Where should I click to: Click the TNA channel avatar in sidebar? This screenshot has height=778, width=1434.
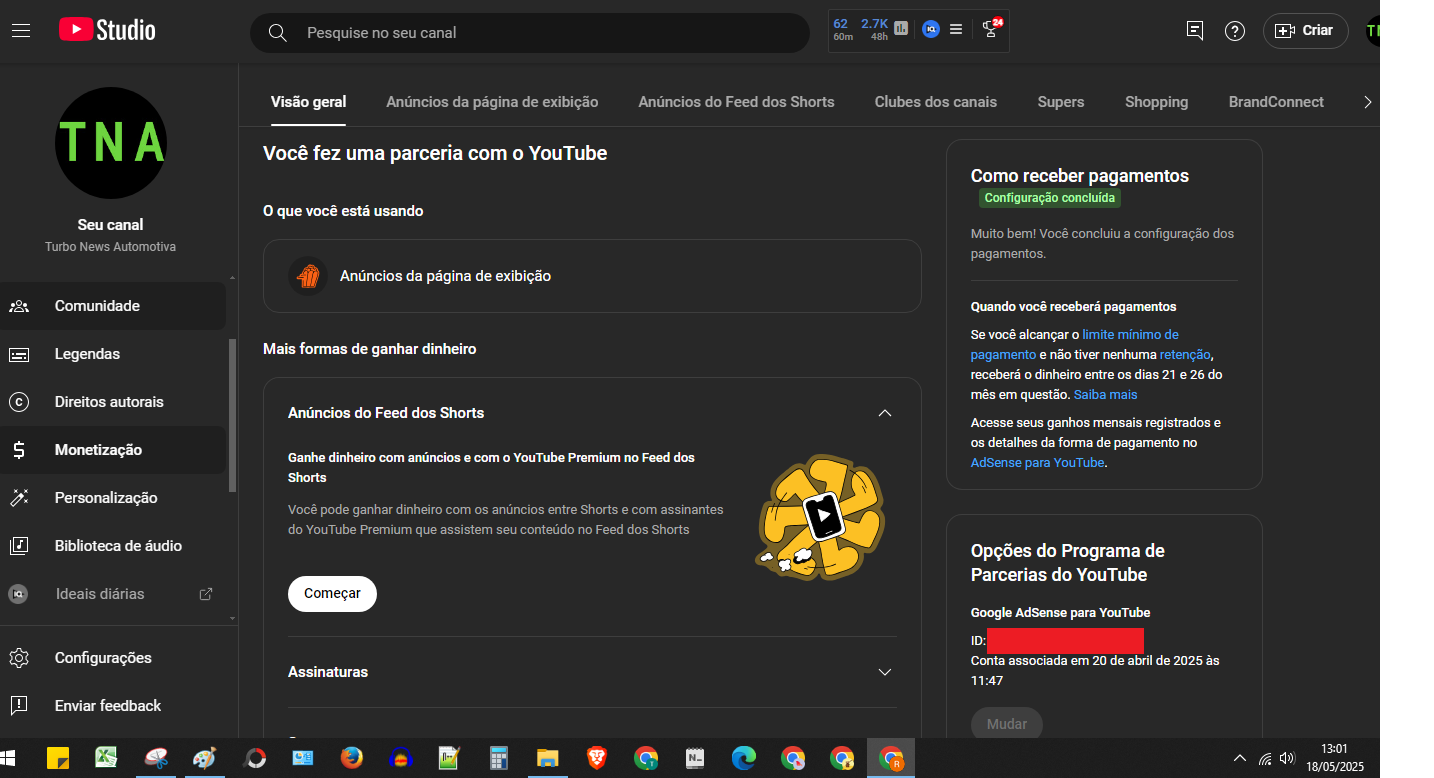coord(111,143)
